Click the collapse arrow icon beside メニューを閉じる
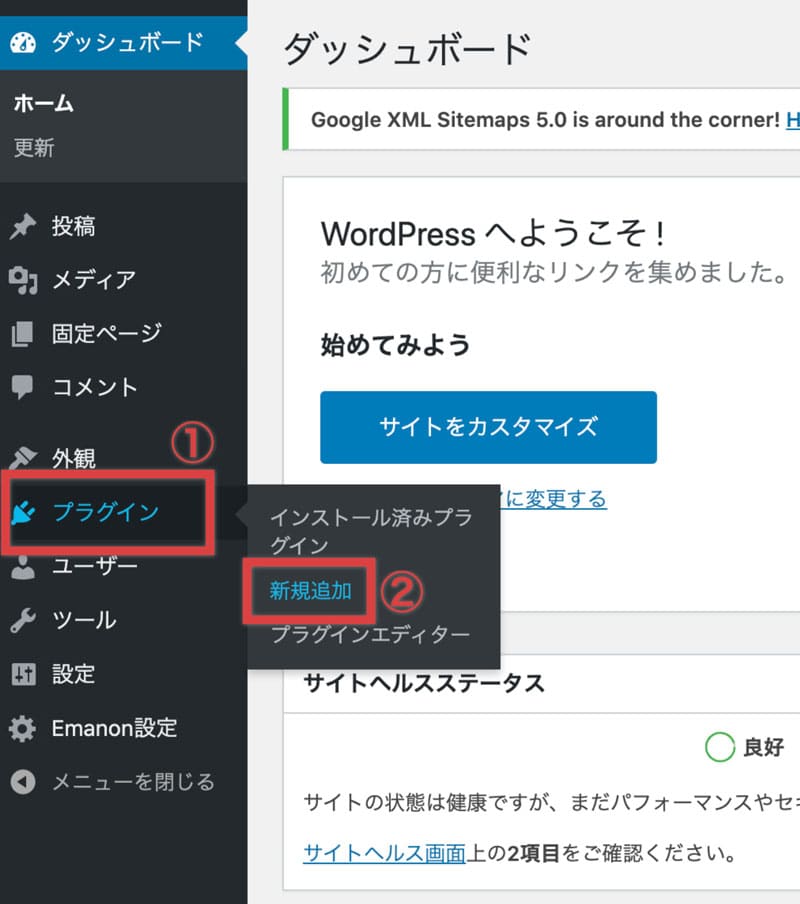Screen dimensions: 800x904 tap(23, 782)
